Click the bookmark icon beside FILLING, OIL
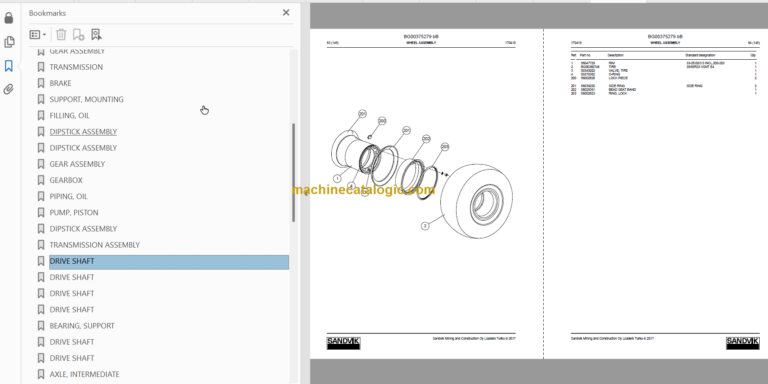The height and width of the screenshot is (384, 768). [x=41, y=116]
